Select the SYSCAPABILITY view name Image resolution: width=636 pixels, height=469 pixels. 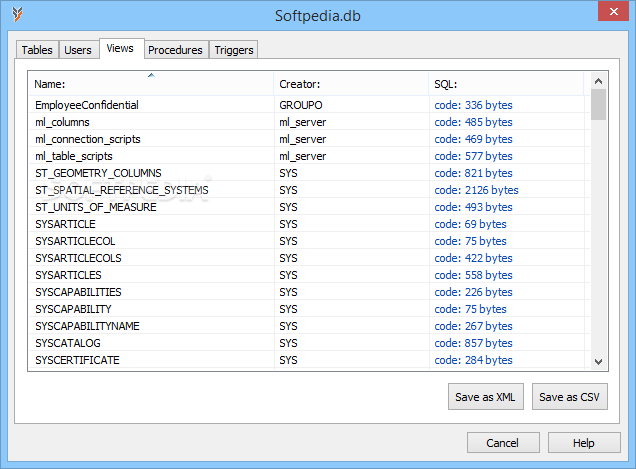click(x=73, y=310)
